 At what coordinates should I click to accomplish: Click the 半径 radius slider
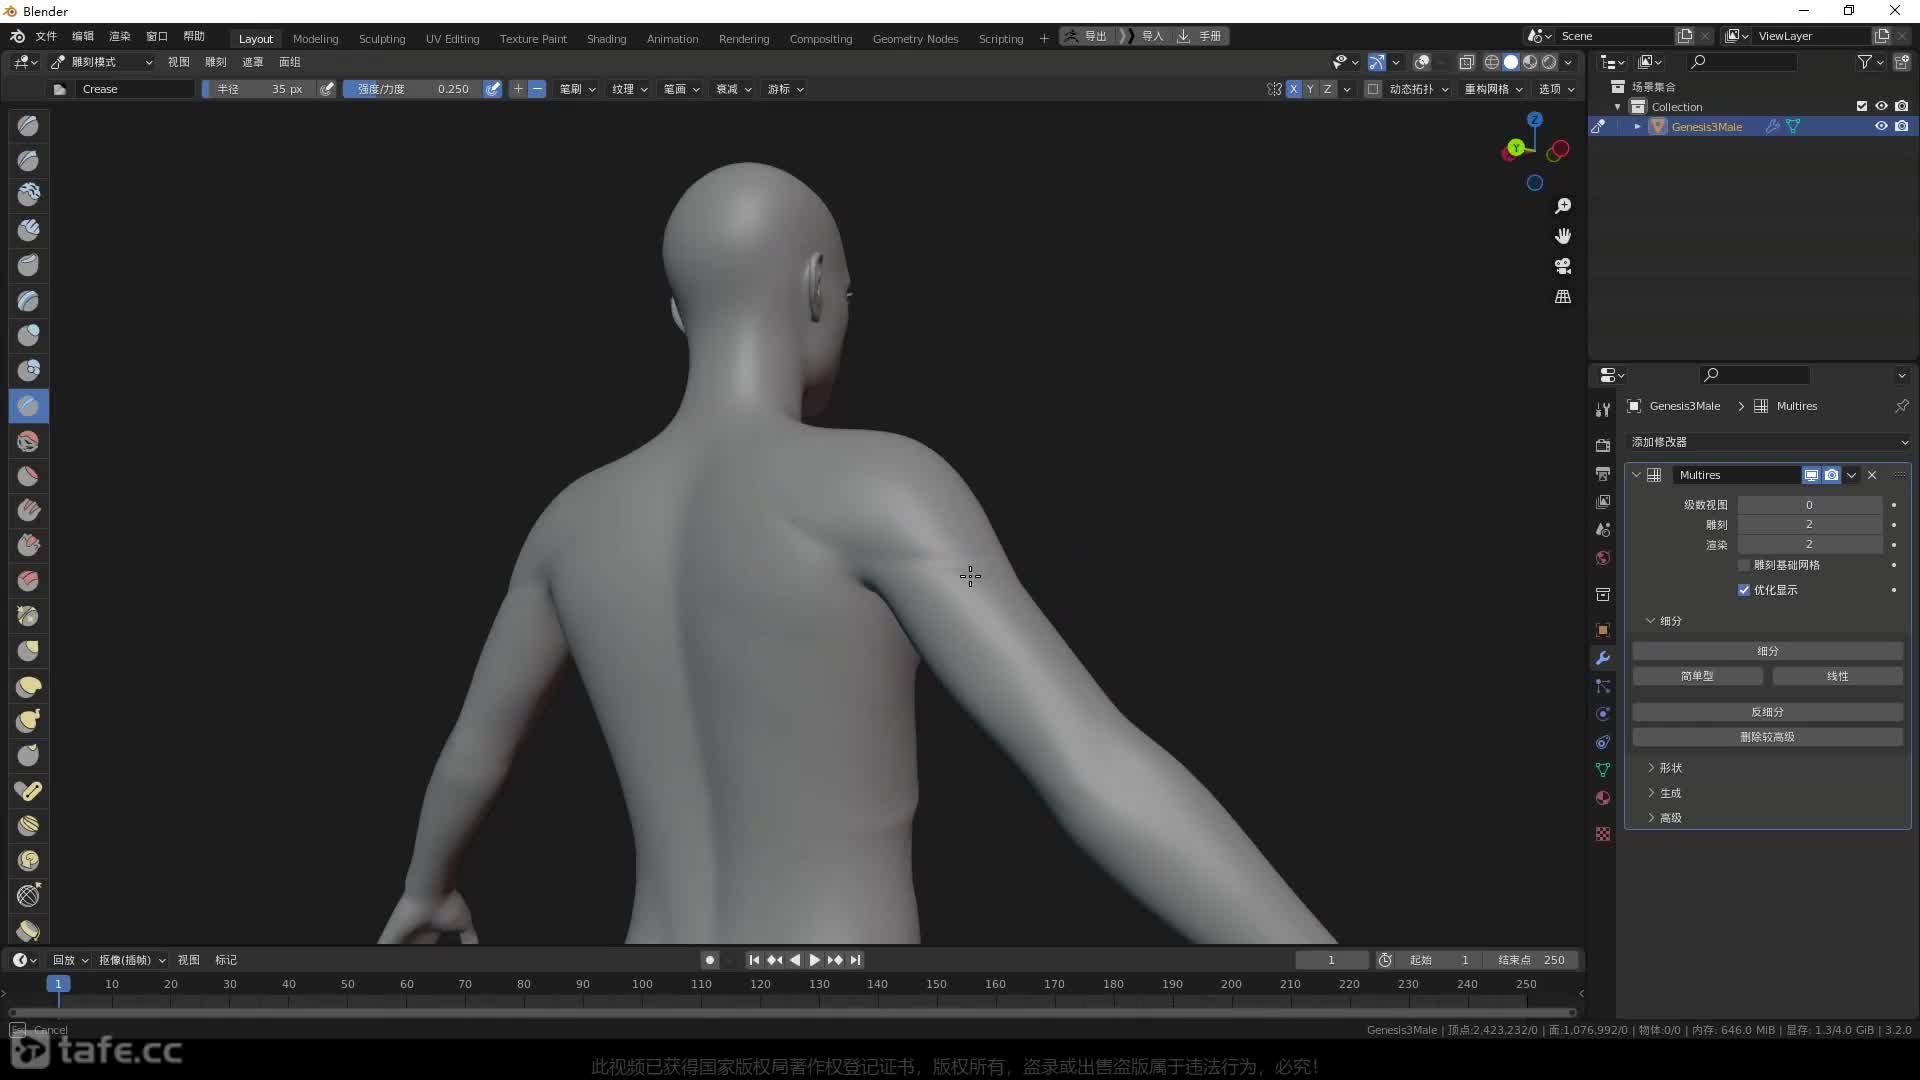(x=259, y=89)
